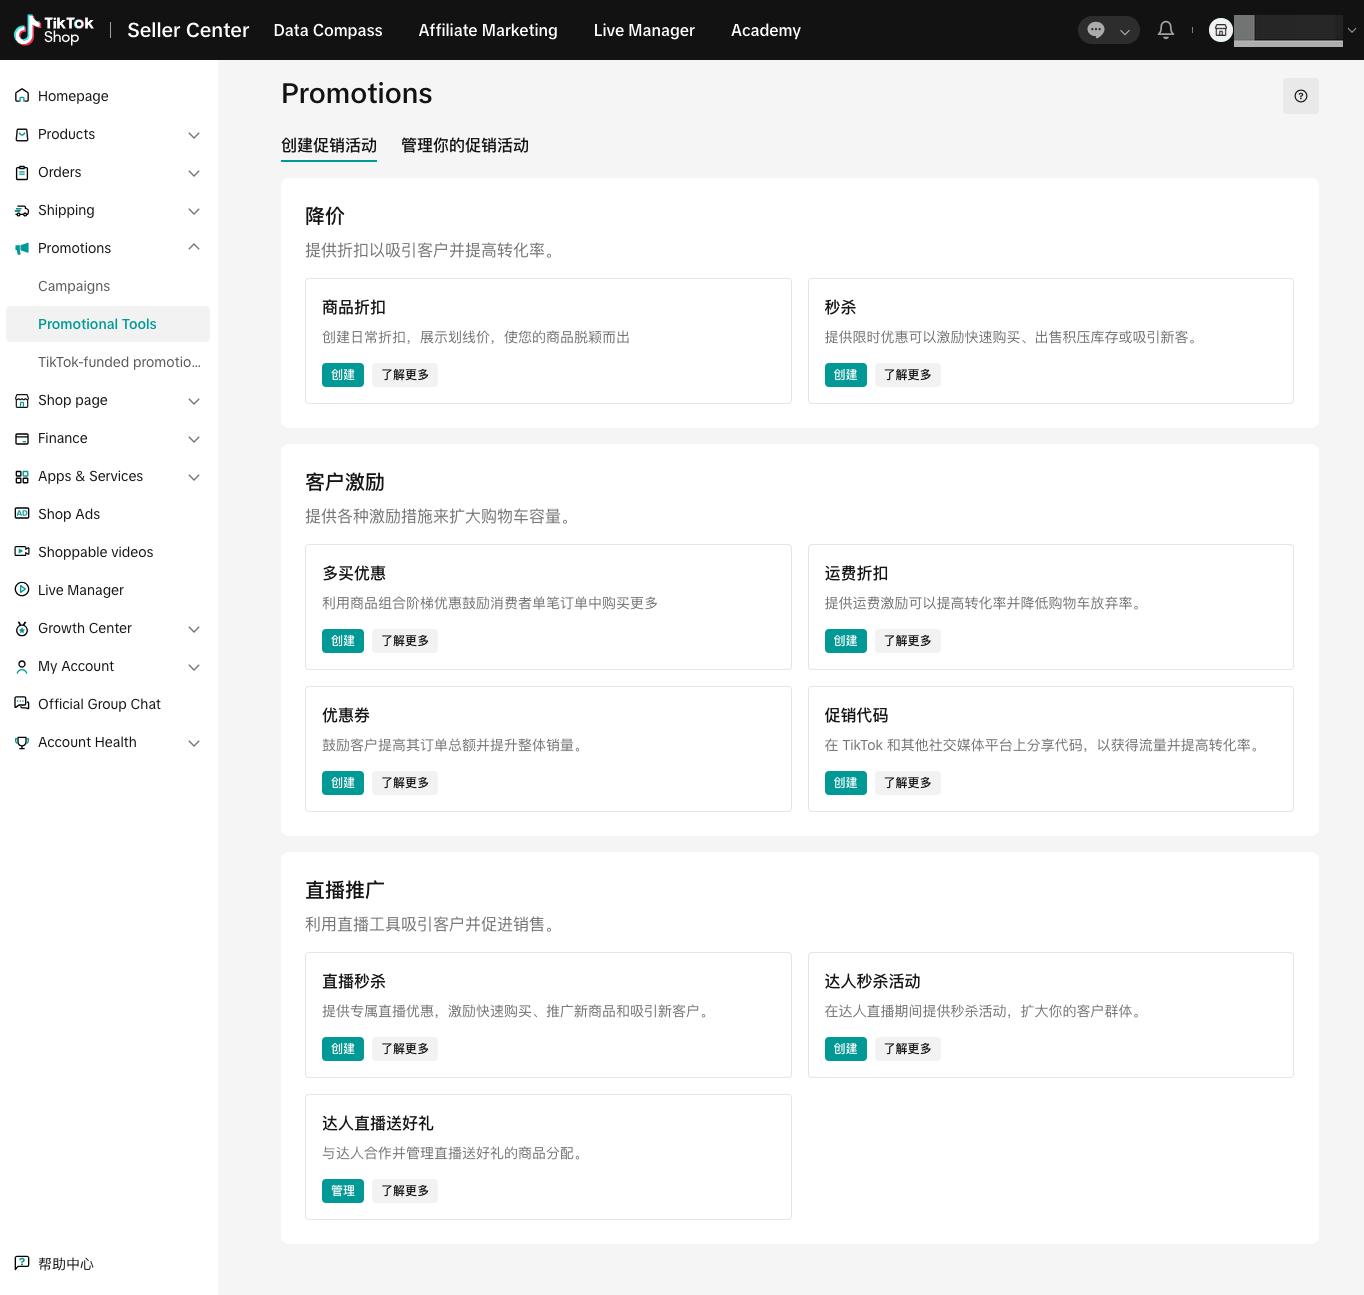Image resolution: width=1364 pixels, height=1295 pixels.
Task: Click 创建 for 优惠券
Action: click(x=343, y=783)
